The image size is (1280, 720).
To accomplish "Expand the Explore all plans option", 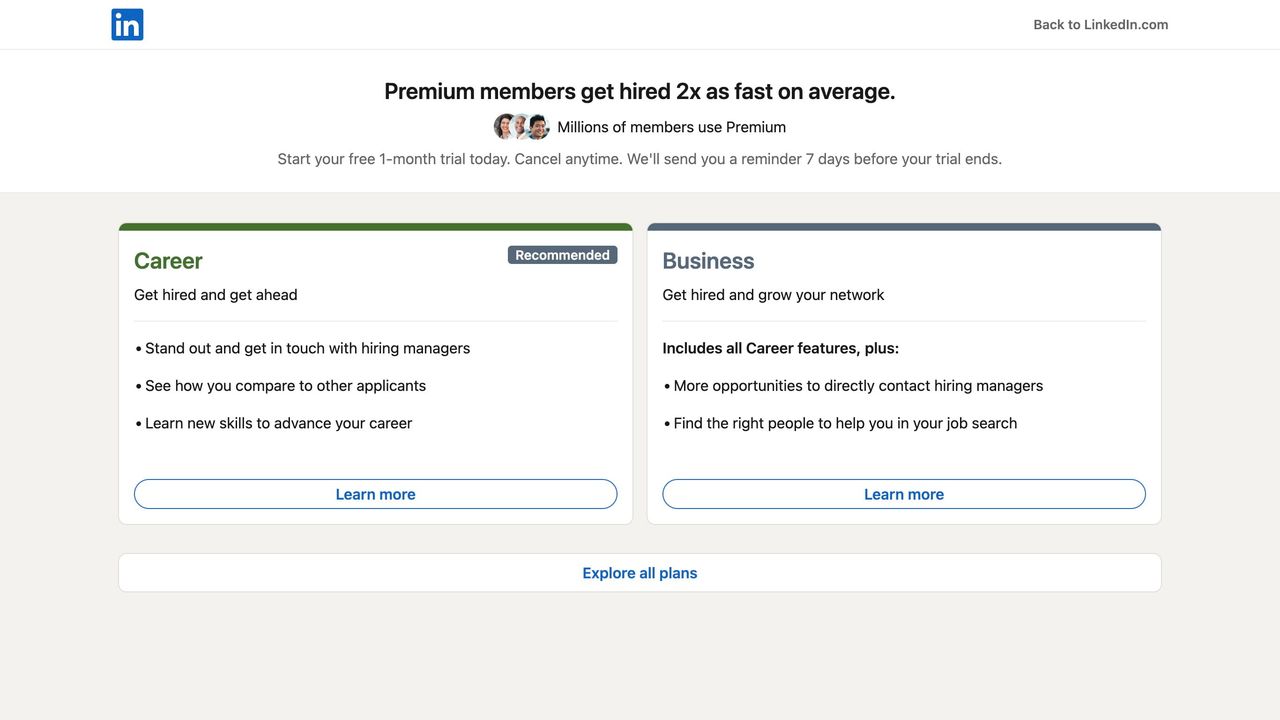I will point(640,573).
